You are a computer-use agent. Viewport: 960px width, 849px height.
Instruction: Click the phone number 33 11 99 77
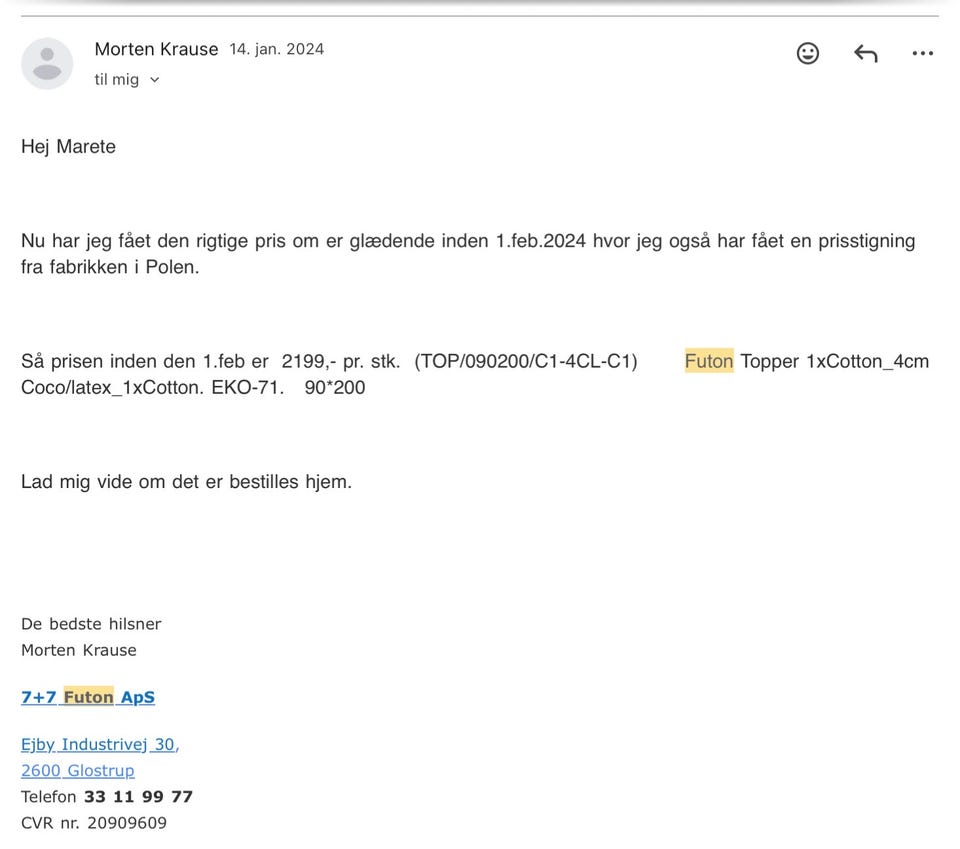138,797
